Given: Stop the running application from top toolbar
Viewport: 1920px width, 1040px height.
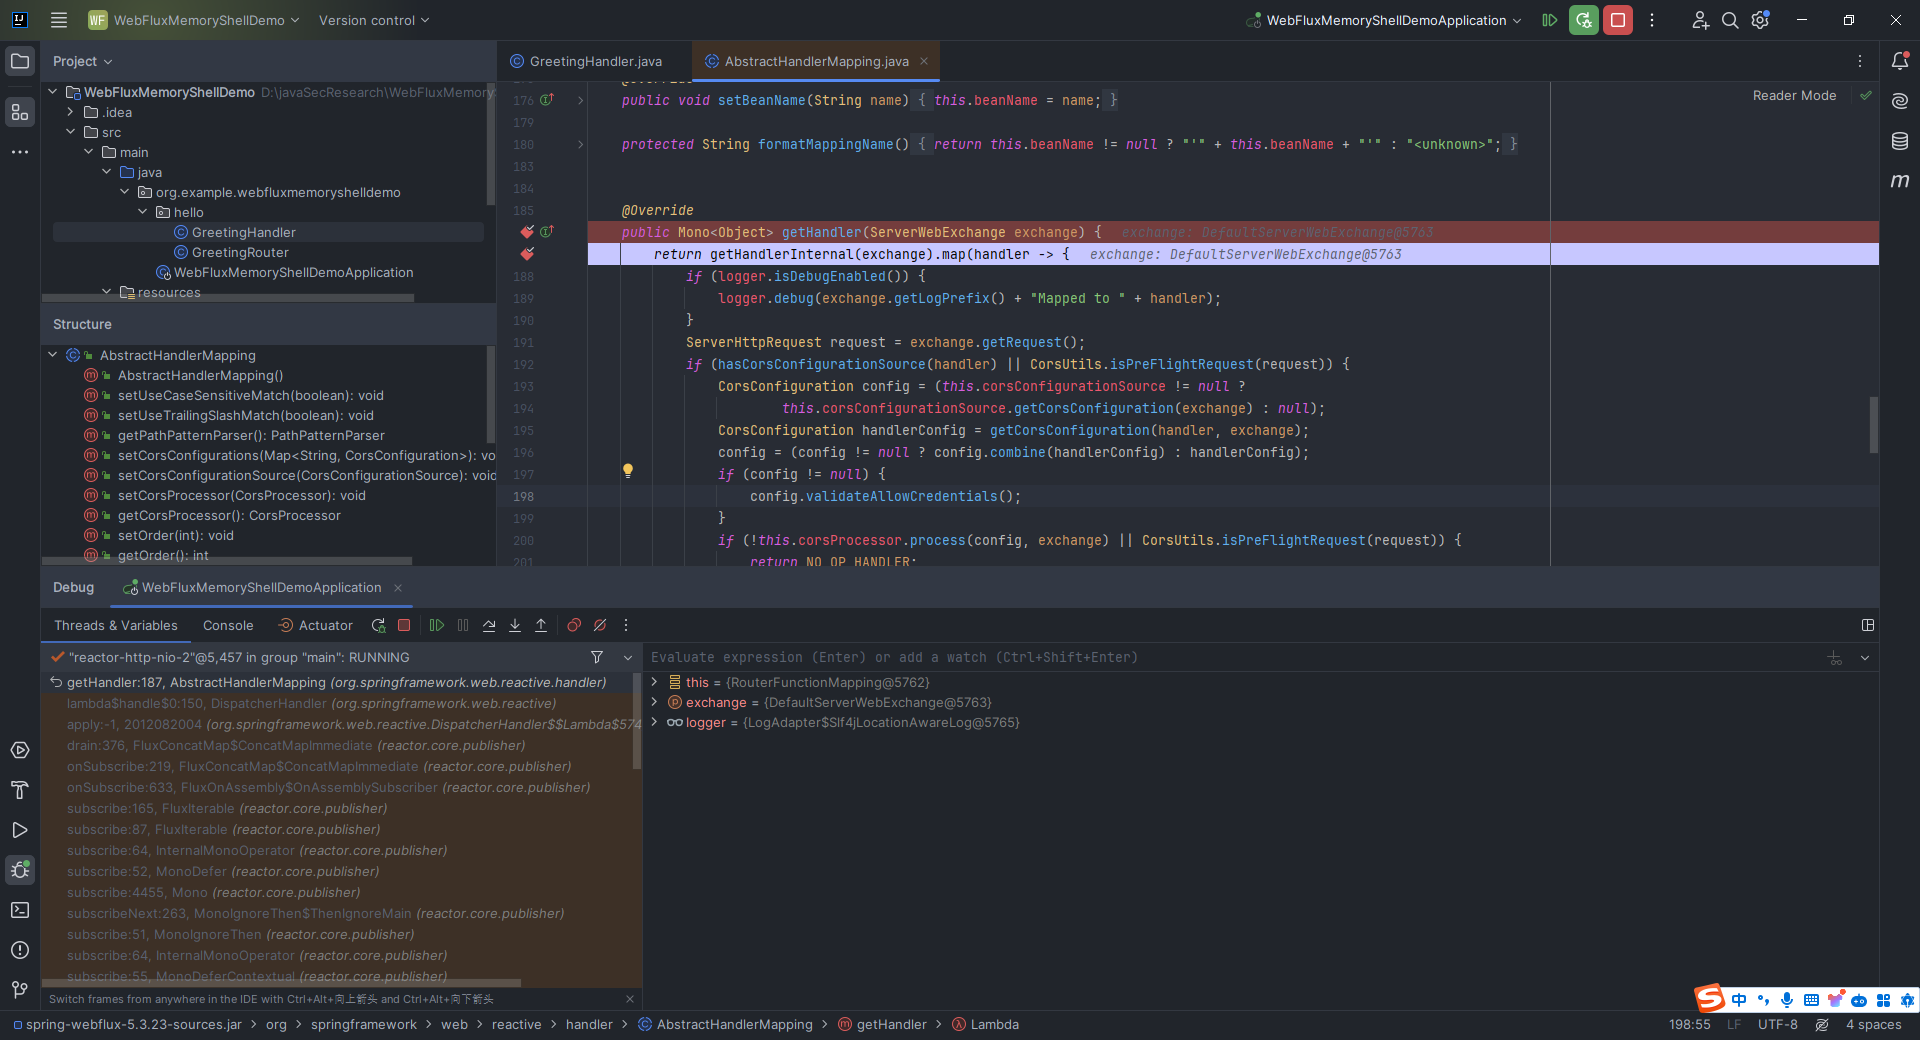Looking at the screenshot, I should click(x=1618, y=20).
